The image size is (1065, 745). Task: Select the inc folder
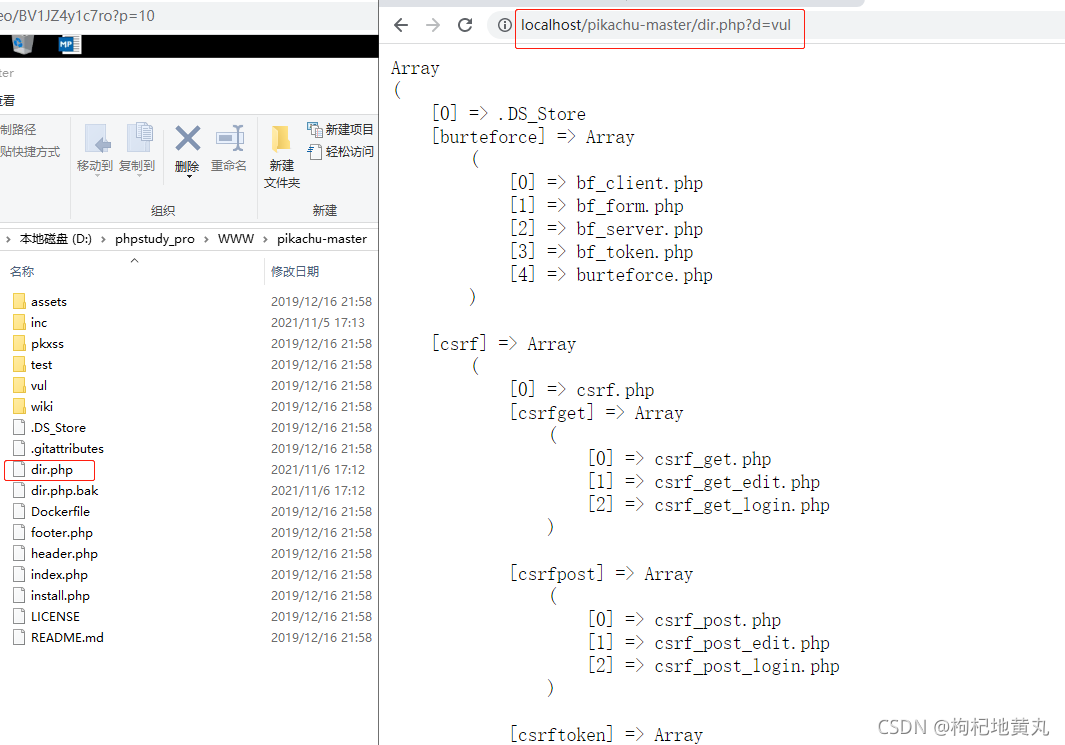(39, 323)
